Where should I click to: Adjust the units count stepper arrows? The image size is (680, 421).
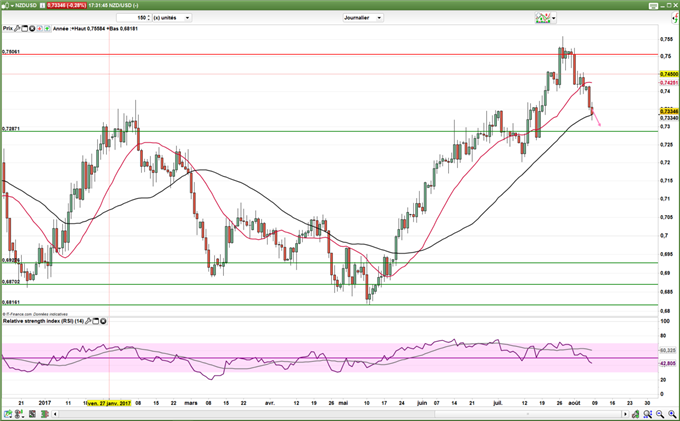pyautogui.click(x=149, y=18)
